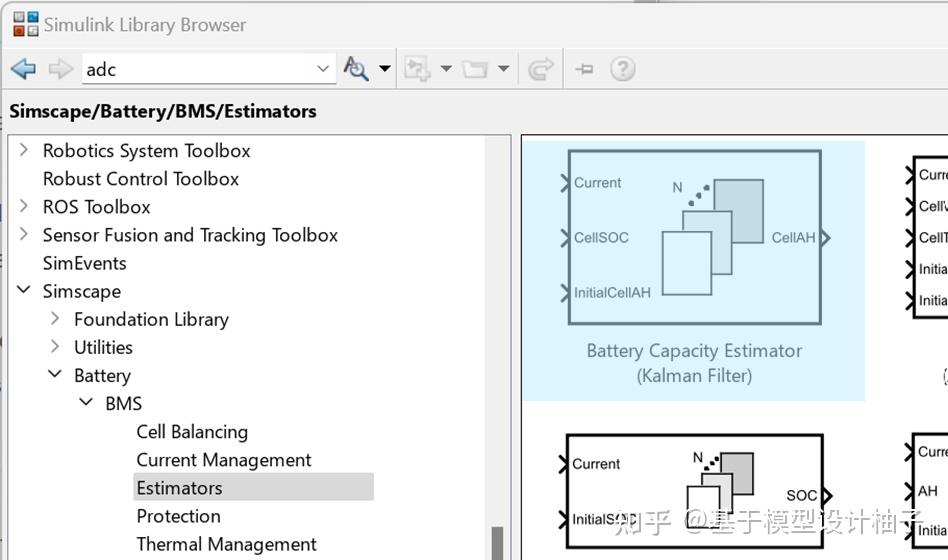The height and width of the screenshot is (560, 948).
Task: Select Foundation Library label
Action: (151, 319)
